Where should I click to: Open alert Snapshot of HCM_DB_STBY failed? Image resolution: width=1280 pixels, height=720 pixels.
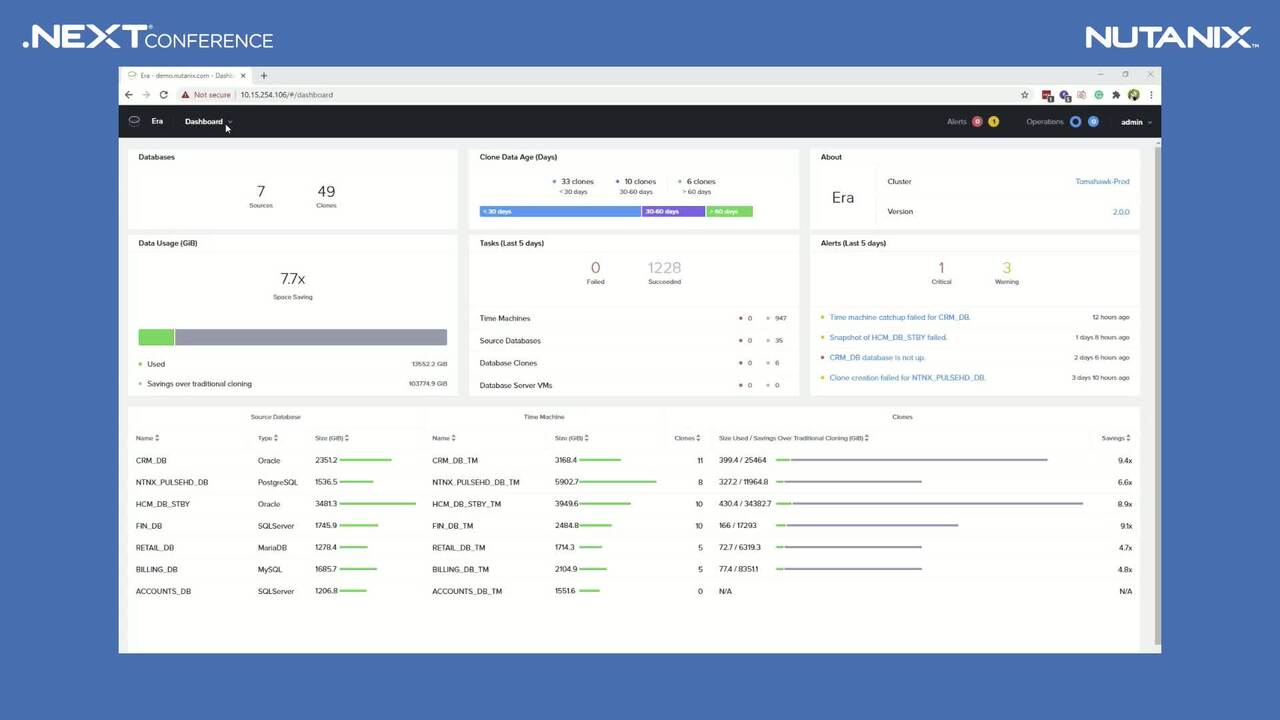tap(888, 337)
